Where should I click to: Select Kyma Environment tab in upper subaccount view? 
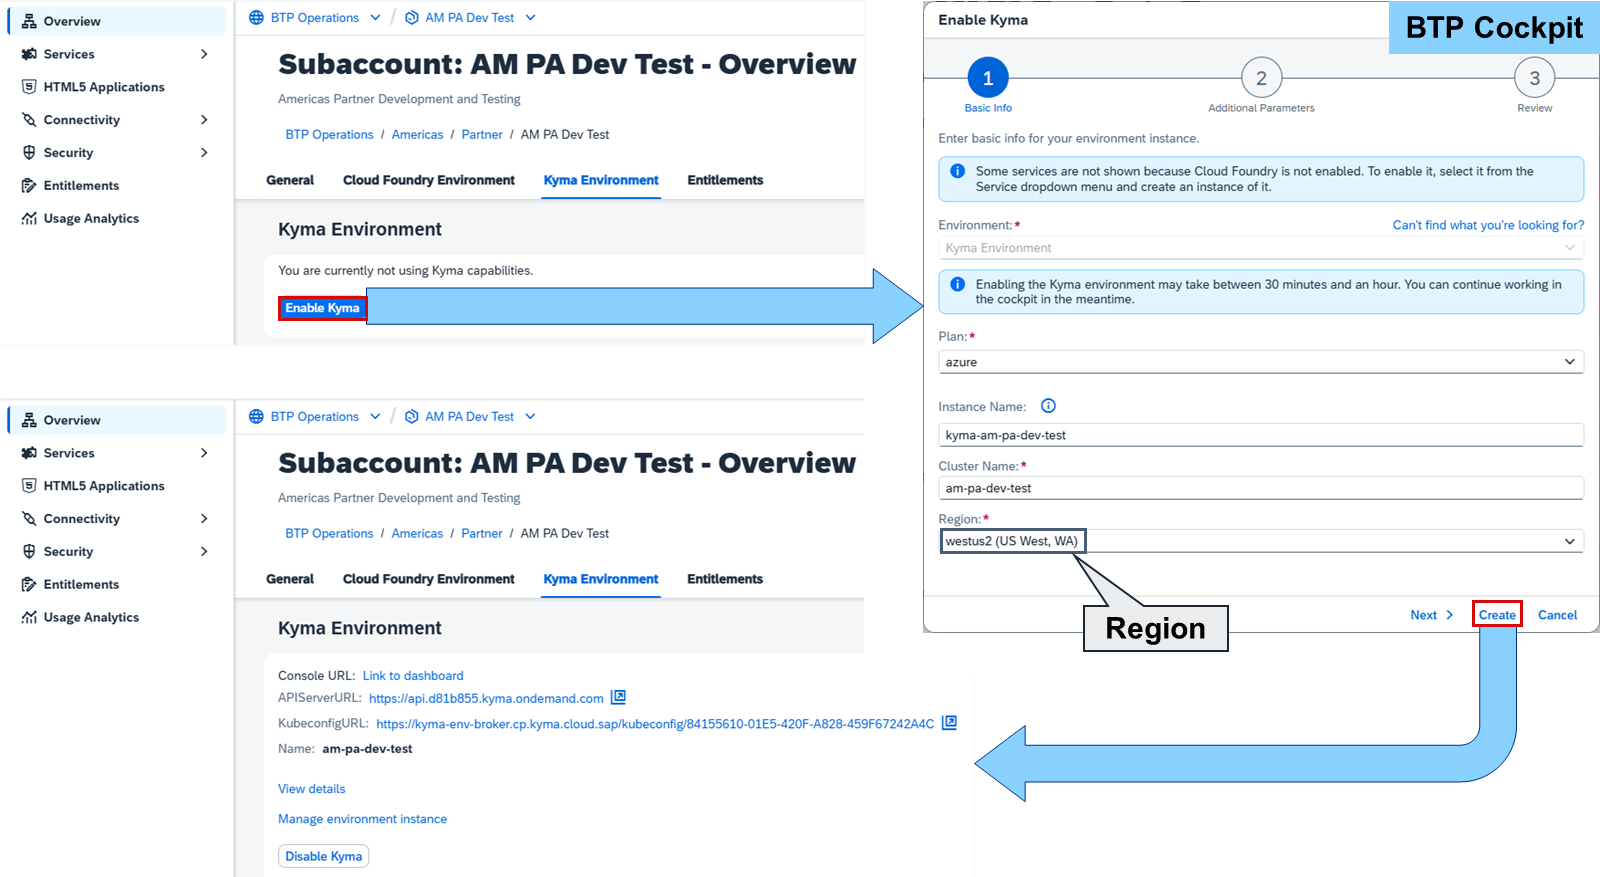(x=601, y=180)
